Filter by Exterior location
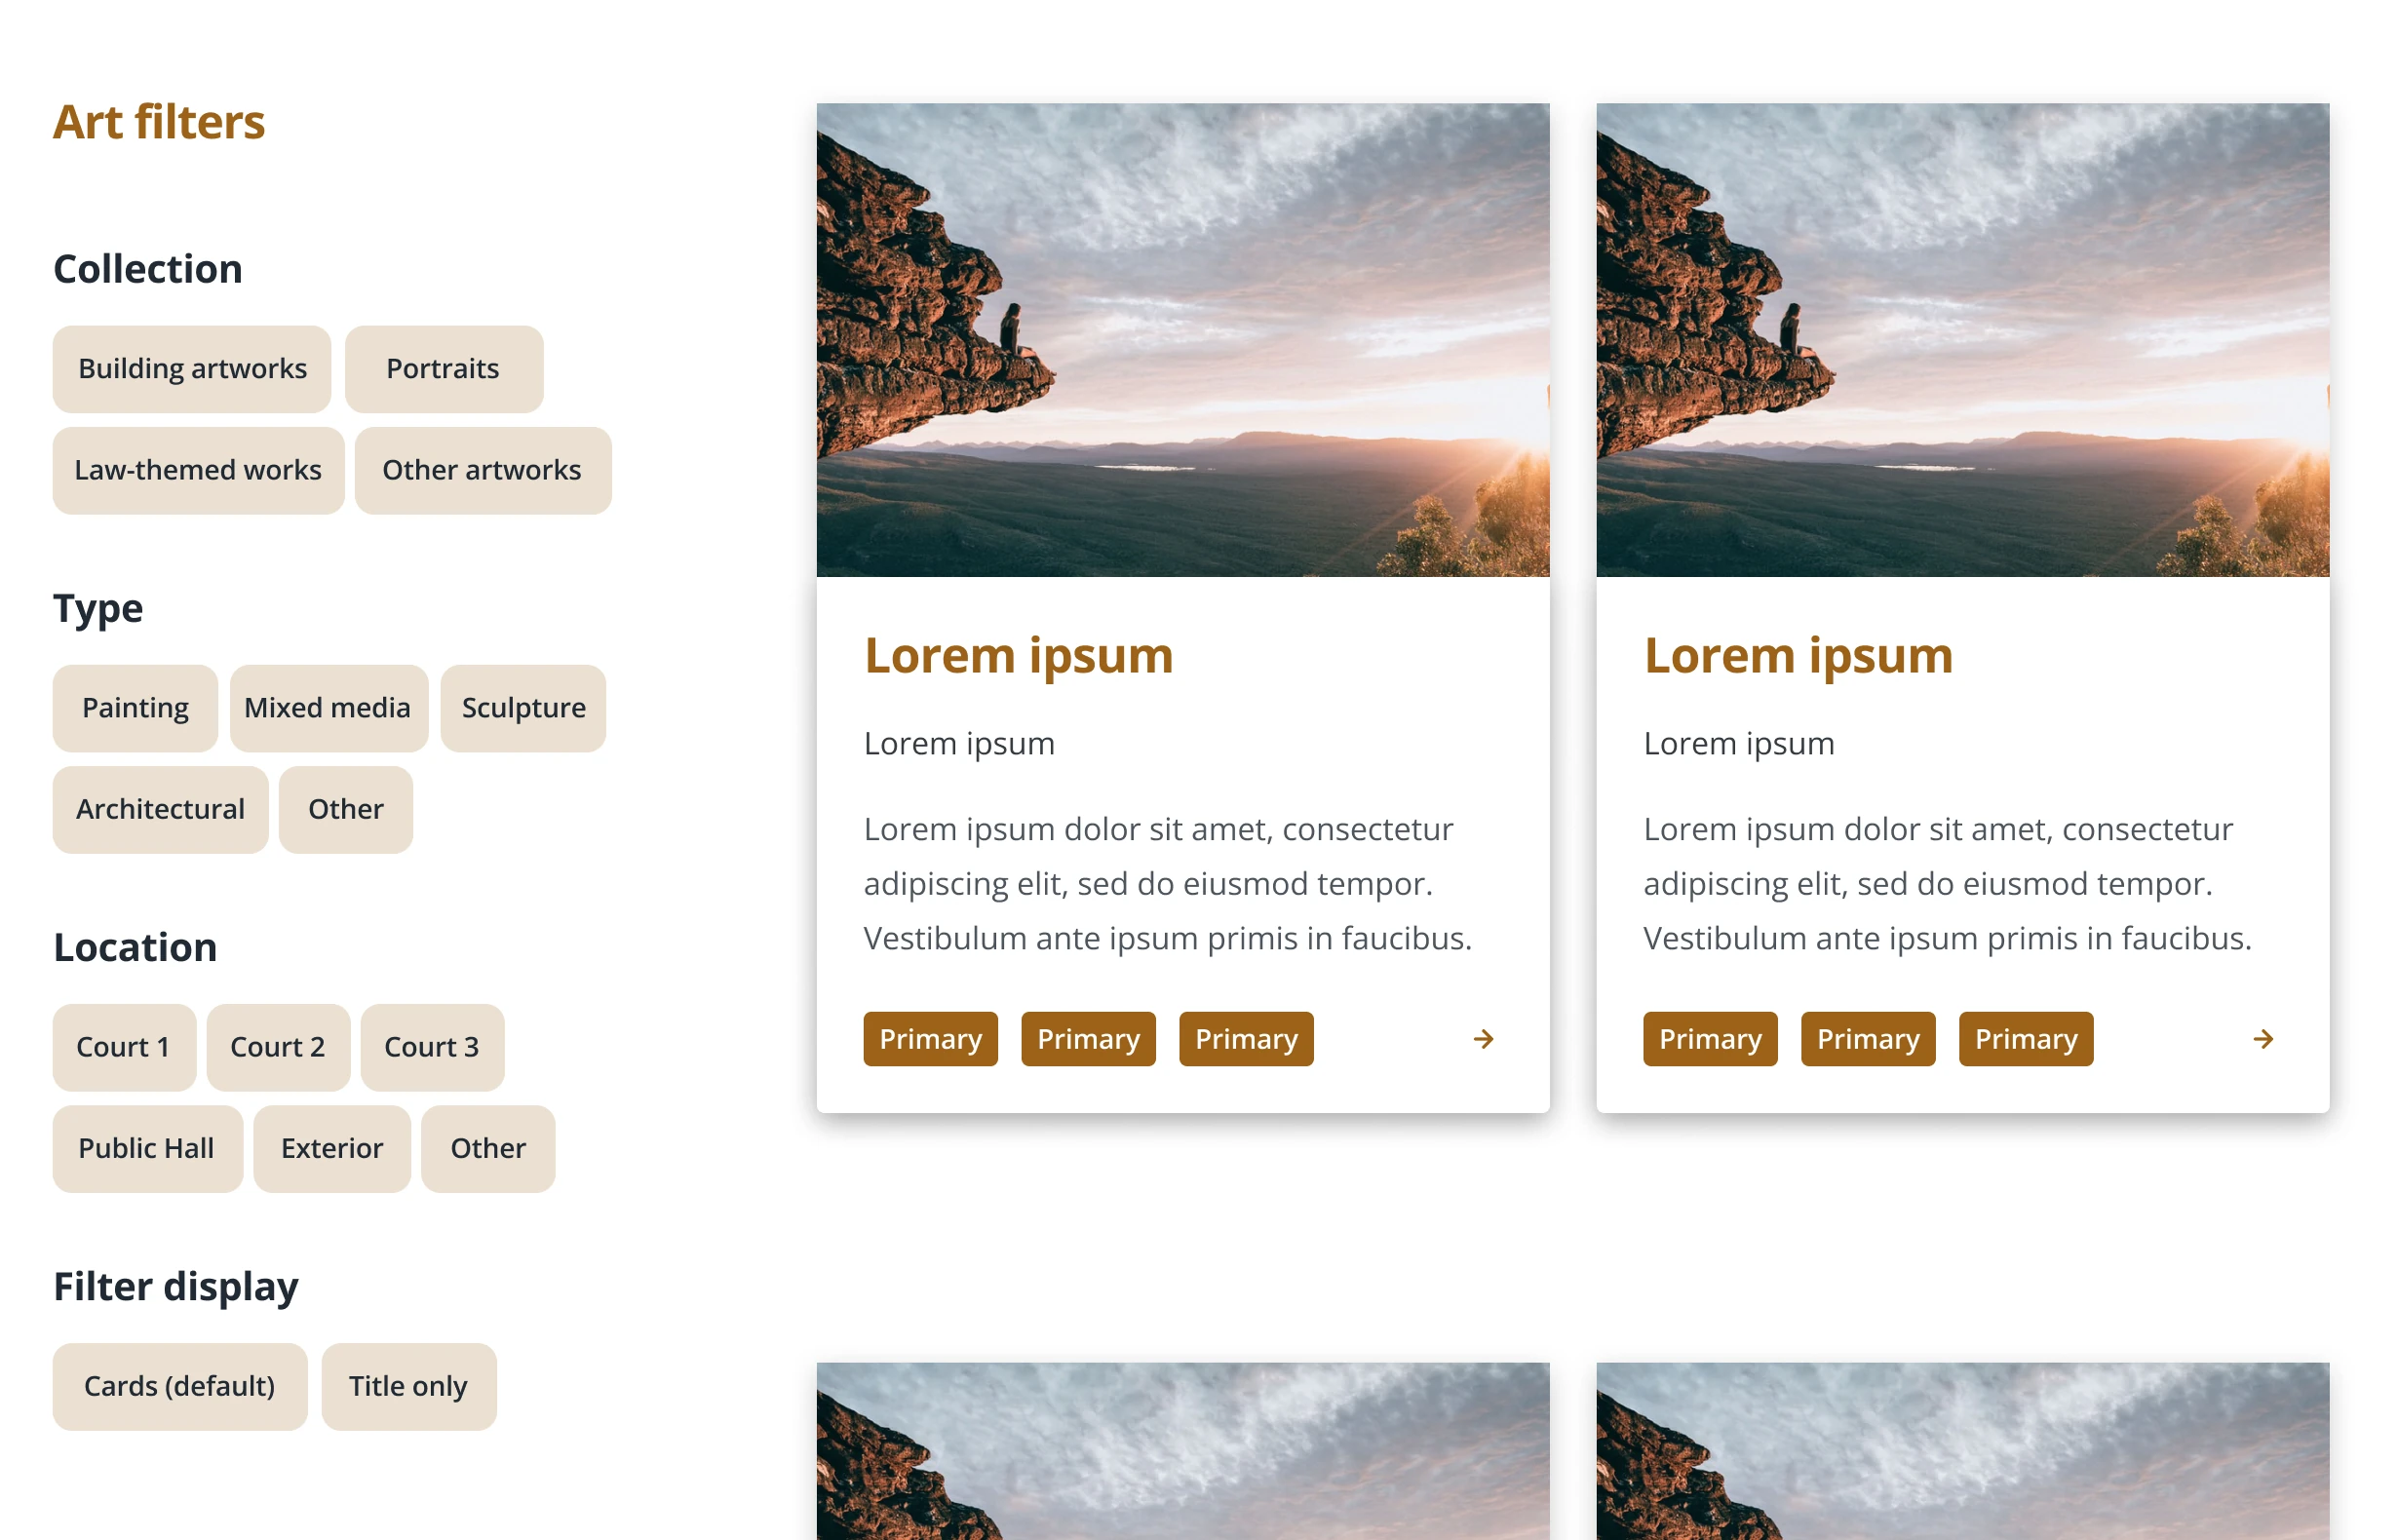 (332, 1148)
